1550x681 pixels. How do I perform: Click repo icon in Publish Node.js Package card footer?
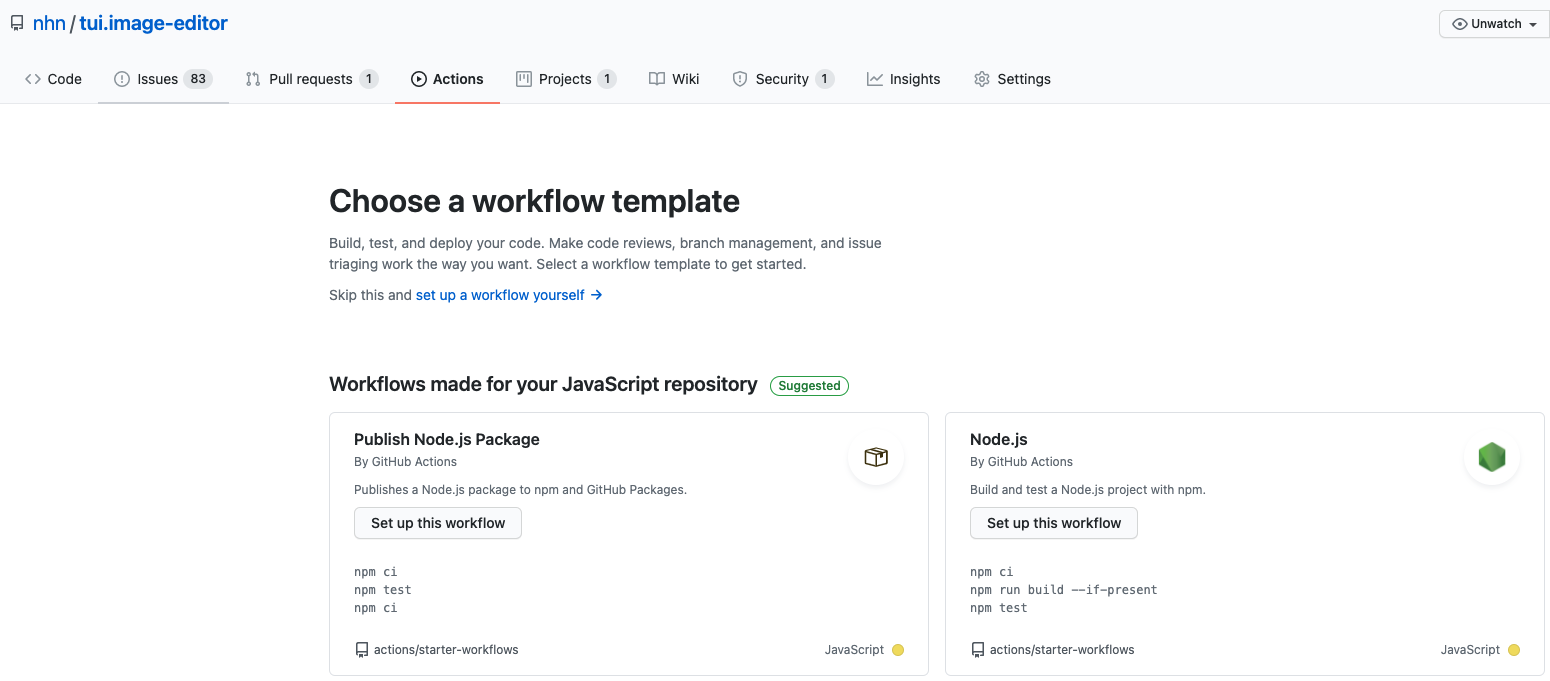tap(362, 650)
